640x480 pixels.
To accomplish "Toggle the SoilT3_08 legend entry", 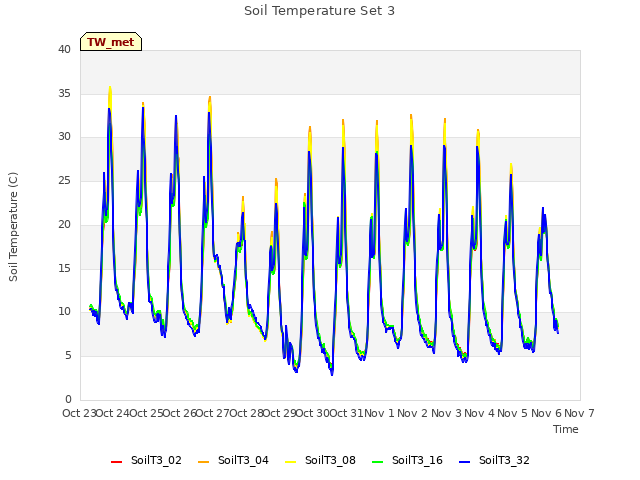I will point(320,460).
